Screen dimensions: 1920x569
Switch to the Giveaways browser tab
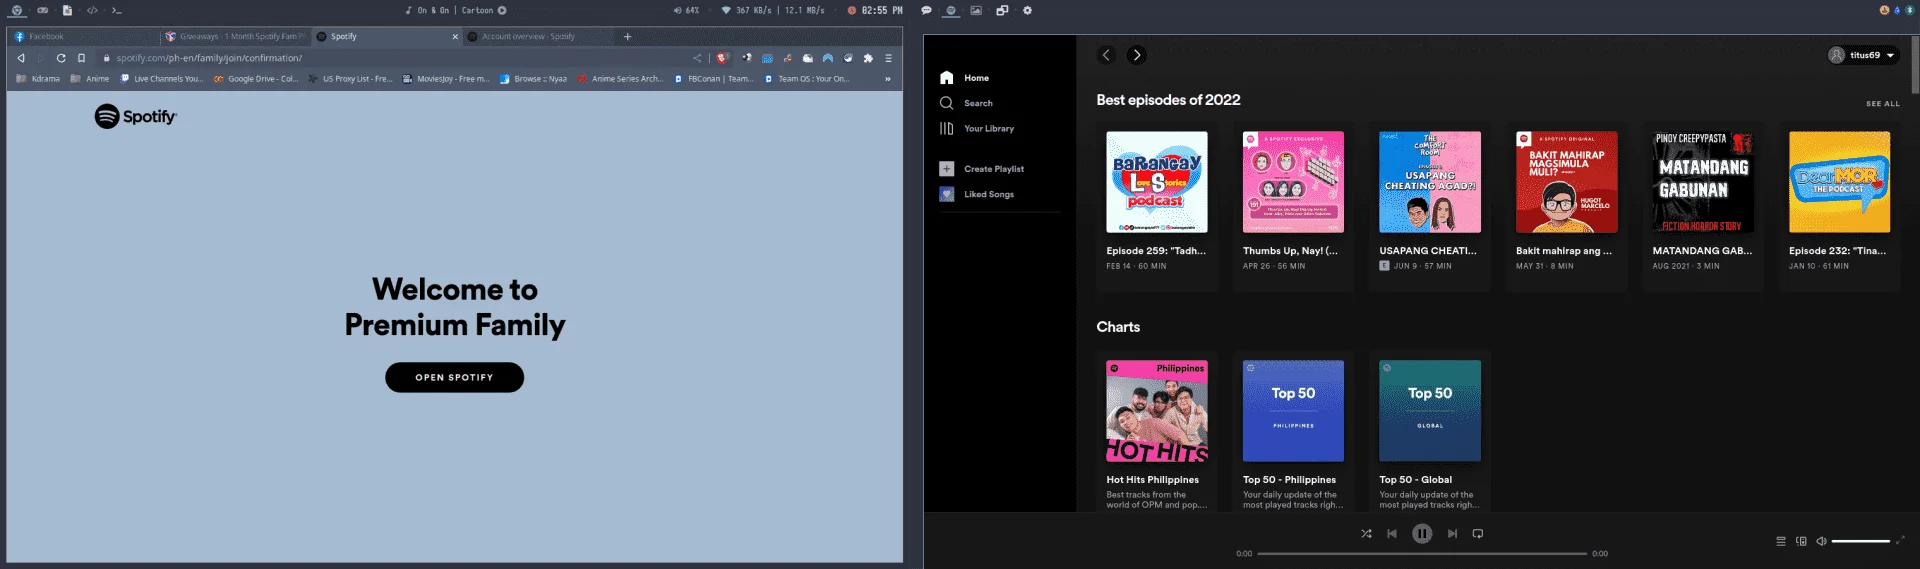236,37
